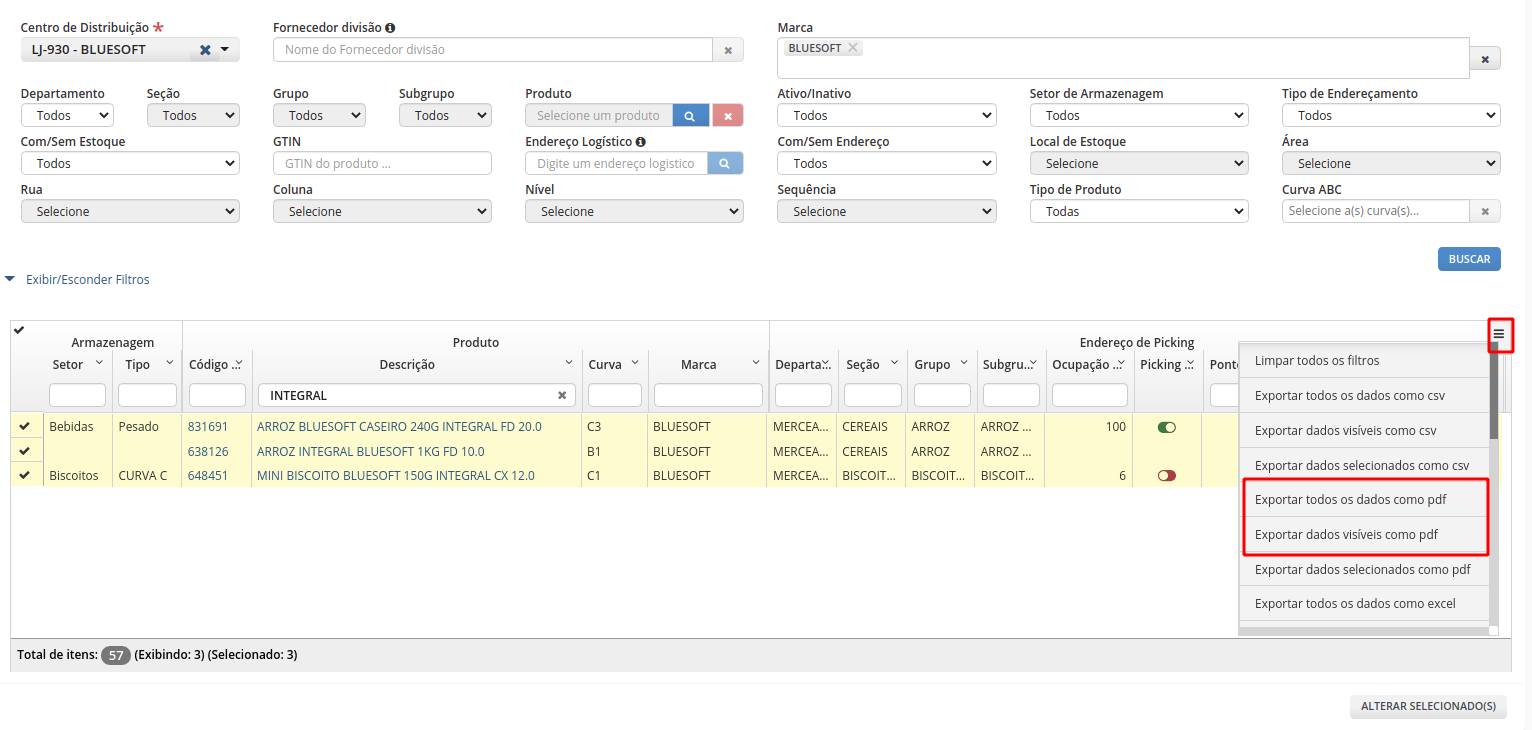The image size is (1532, 730).
Task: Click the red clear button for Produto
Action: (728, 116)
